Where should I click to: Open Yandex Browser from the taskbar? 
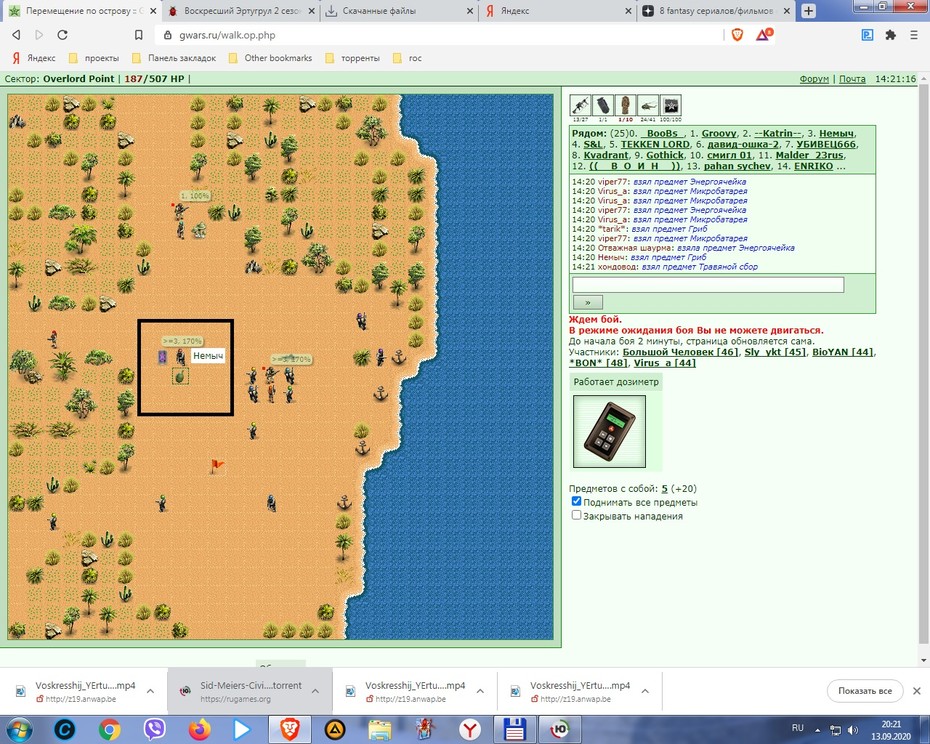tap(470, 729)
